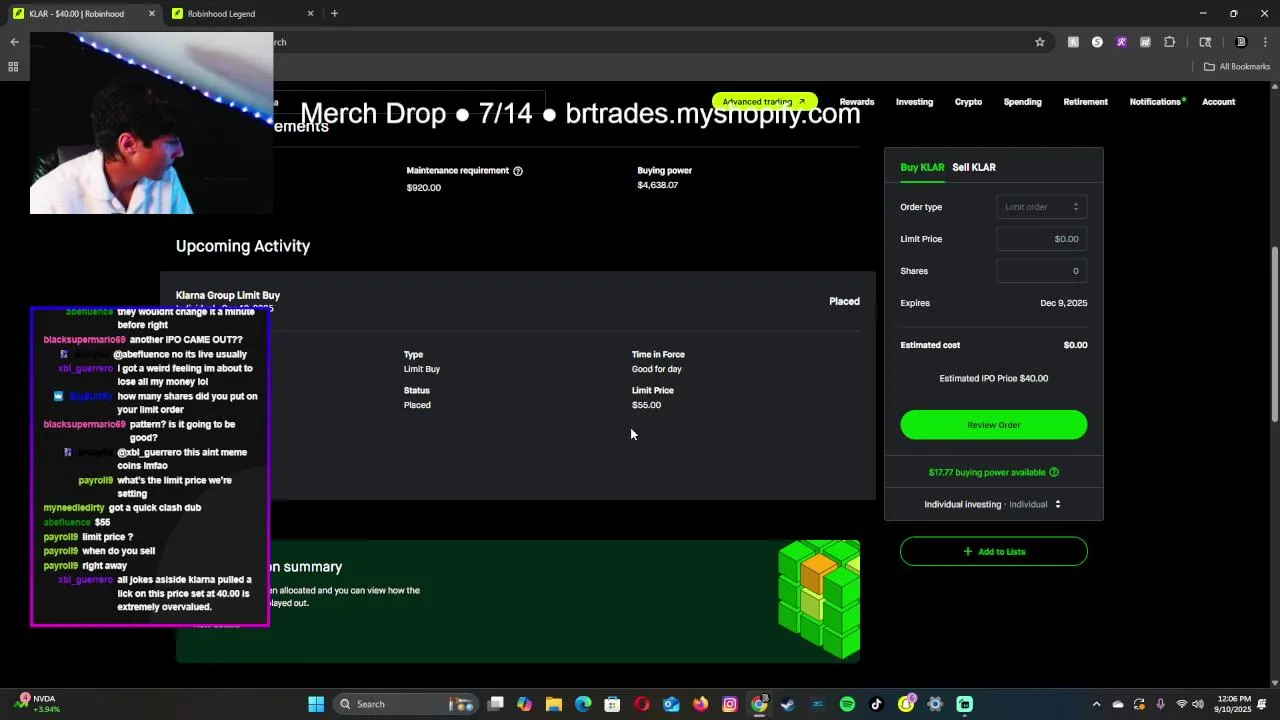This screenshot has width=1280, height=720.
Task: Click the 'Placed' order status label
Action: [844, 301]
